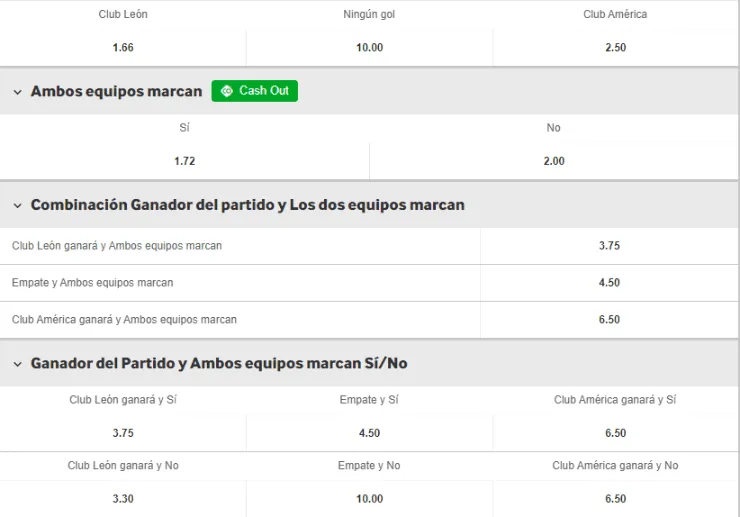Select Empate y No odds 10.00
740x517 pixels.
coord(369,499)
